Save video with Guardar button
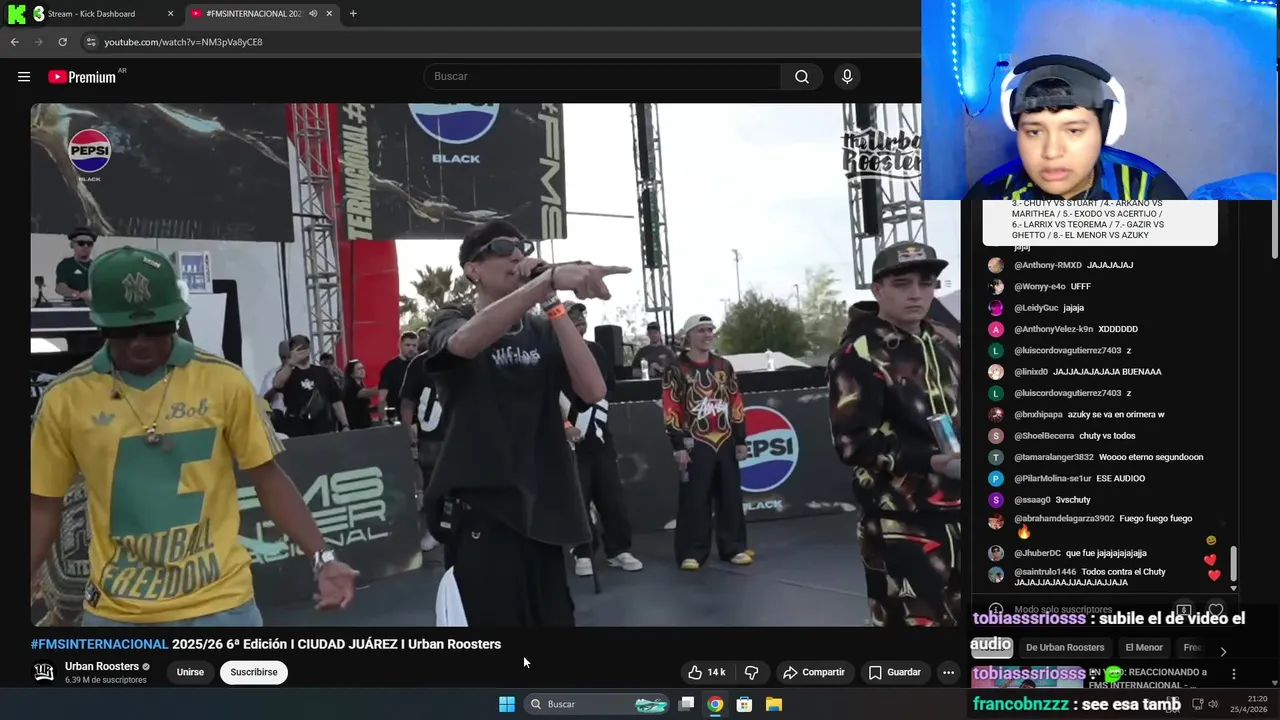The width and height of the screenshot is (1280, 720). [x=894, y=672]
